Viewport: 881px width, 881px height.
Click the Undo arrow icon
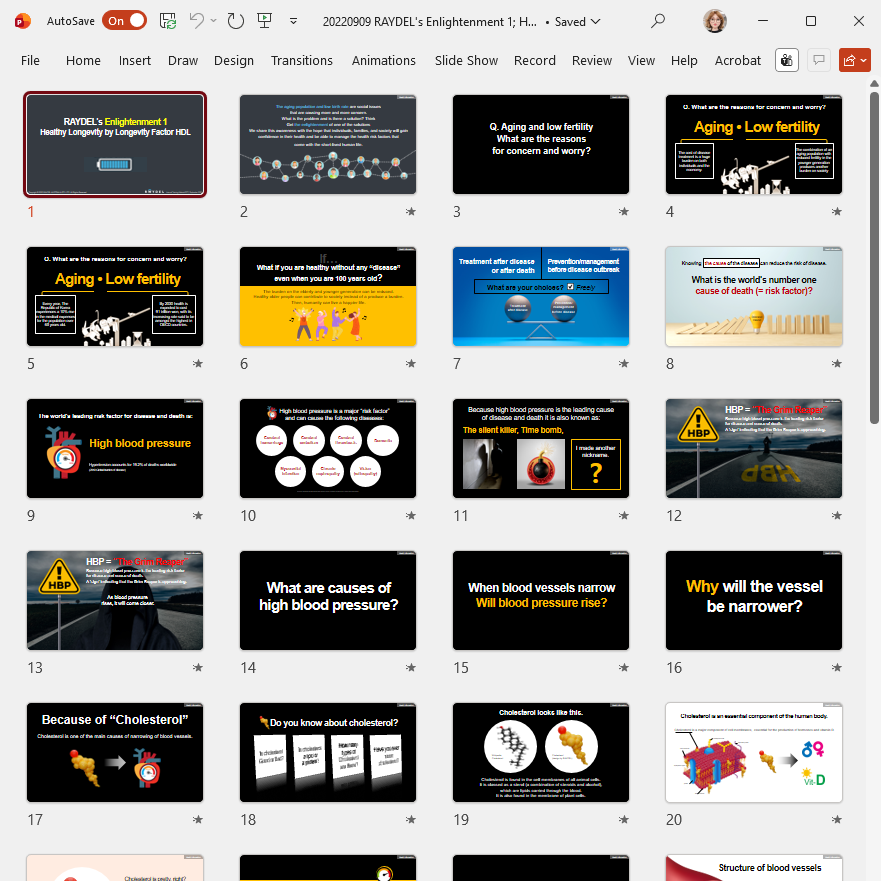click(196, 21)
